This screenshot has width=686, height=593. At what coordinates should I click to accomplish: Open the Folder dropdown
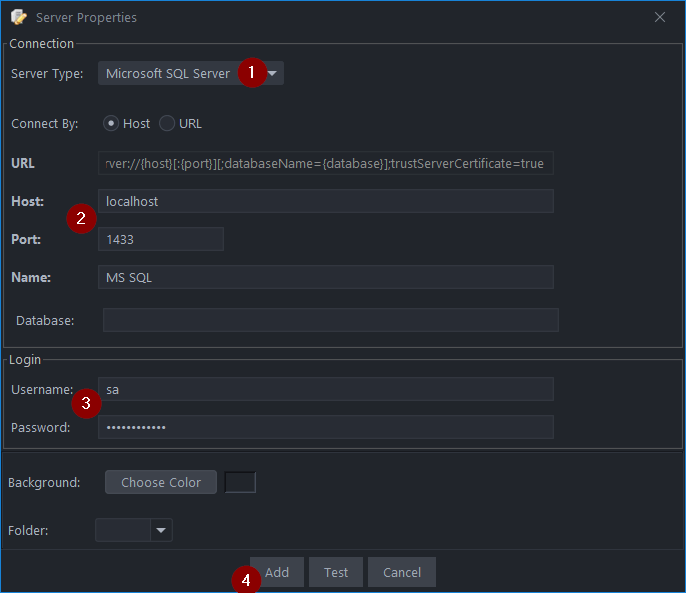click(x=161, y=530)
